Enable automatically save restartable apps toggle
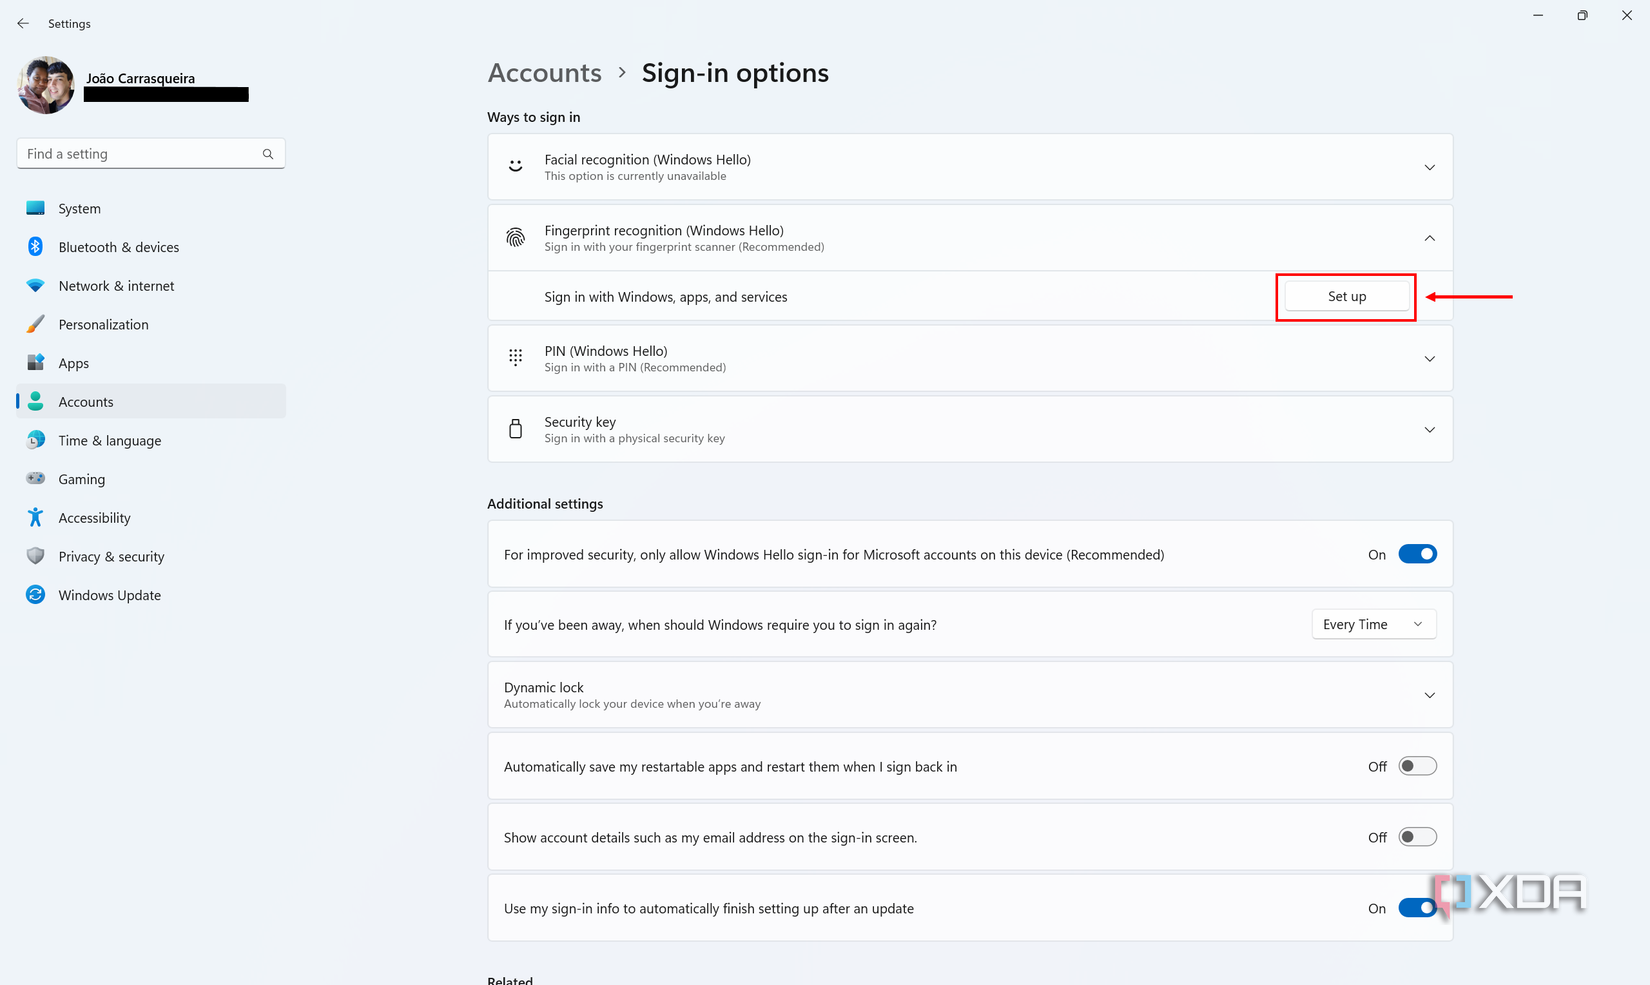The height and width of the screenshot is (985, 1650). 1417,766
